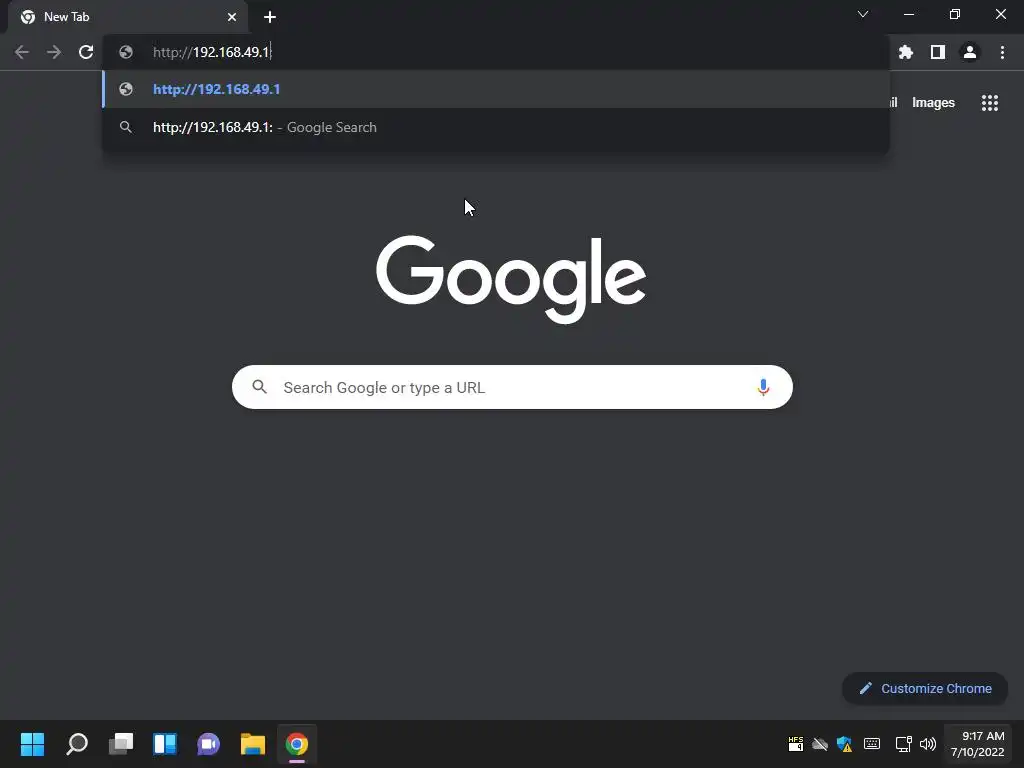
Task: Open network status tray icon
Action: pos(904,744)
